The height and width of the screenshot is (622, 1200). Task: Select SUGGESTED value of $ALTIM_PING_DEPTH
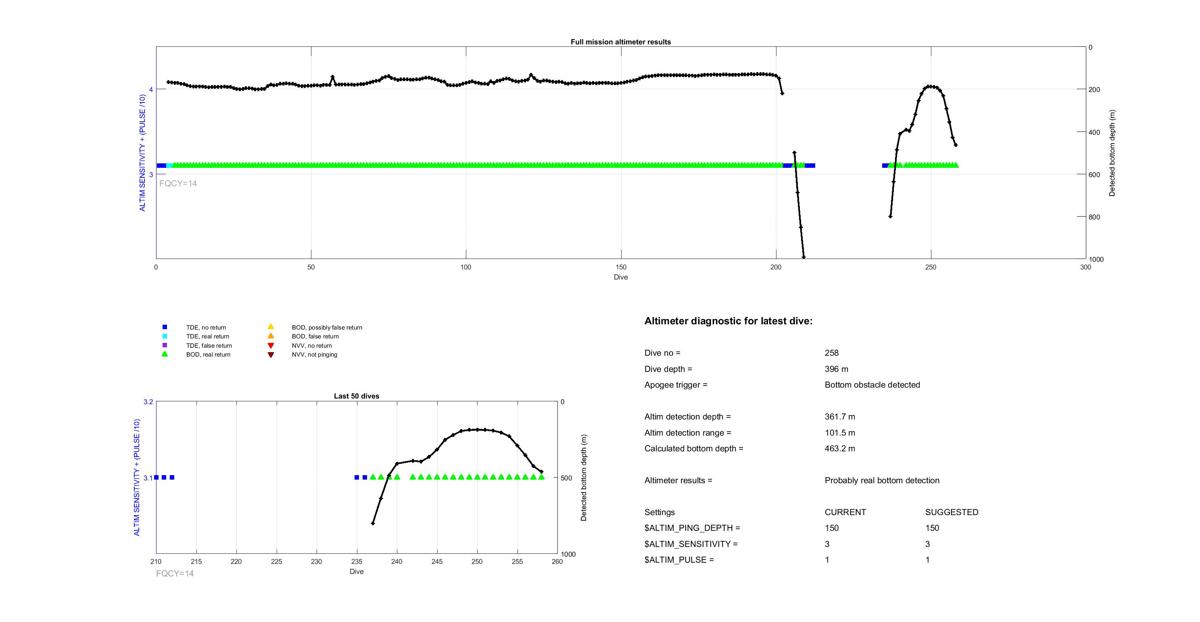[932, 528]
